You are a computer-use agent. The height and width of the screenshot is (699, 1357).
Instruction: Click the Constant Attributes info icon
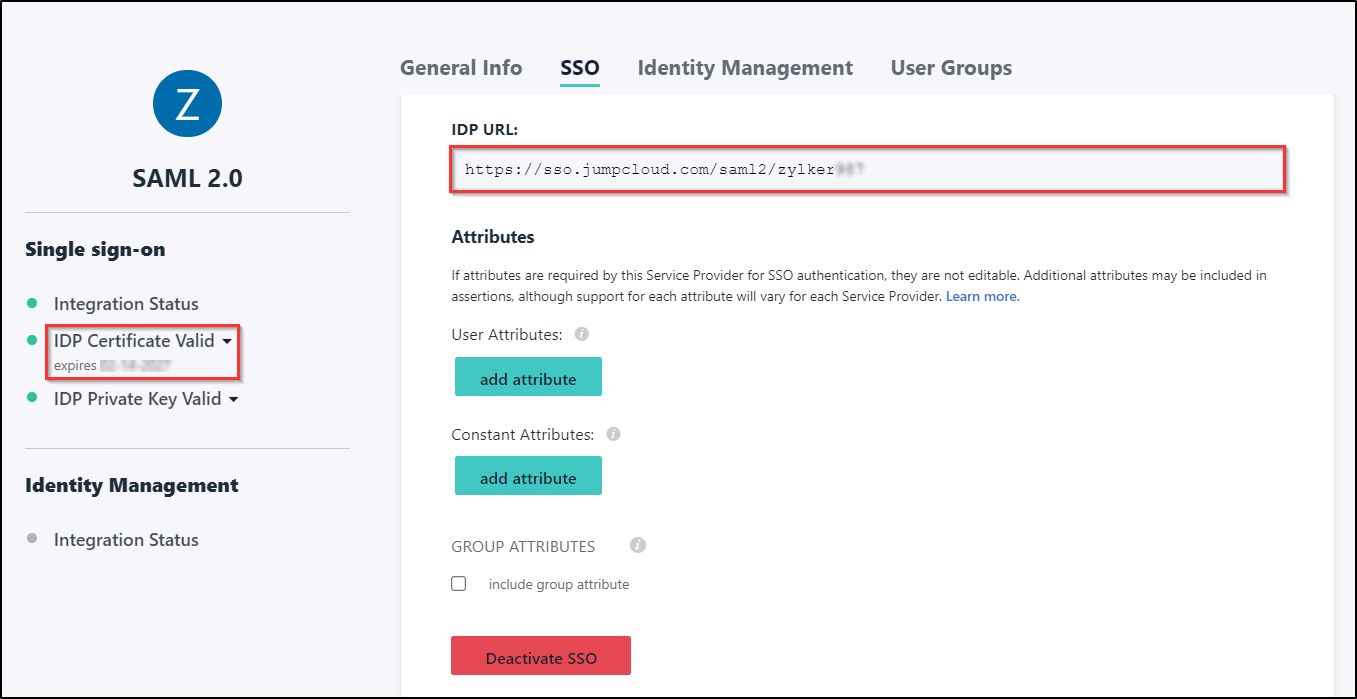[613, 434]
